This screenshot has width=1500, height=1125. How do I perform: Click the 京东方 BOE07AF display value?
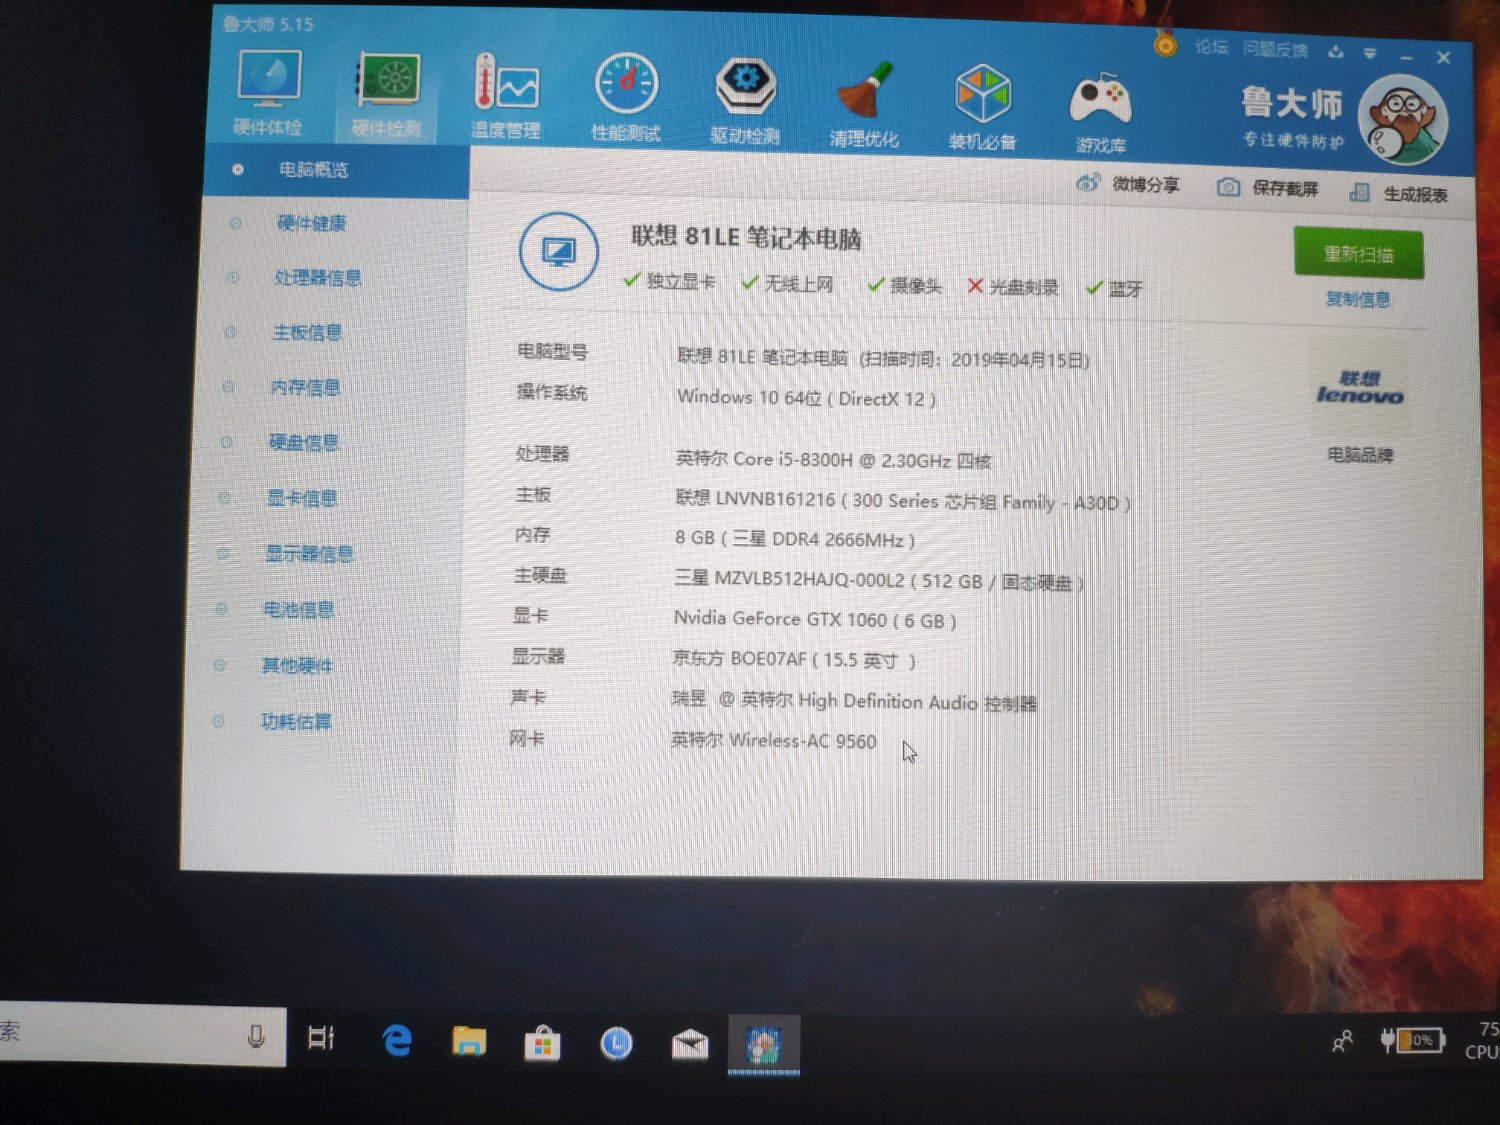(794, 659)
